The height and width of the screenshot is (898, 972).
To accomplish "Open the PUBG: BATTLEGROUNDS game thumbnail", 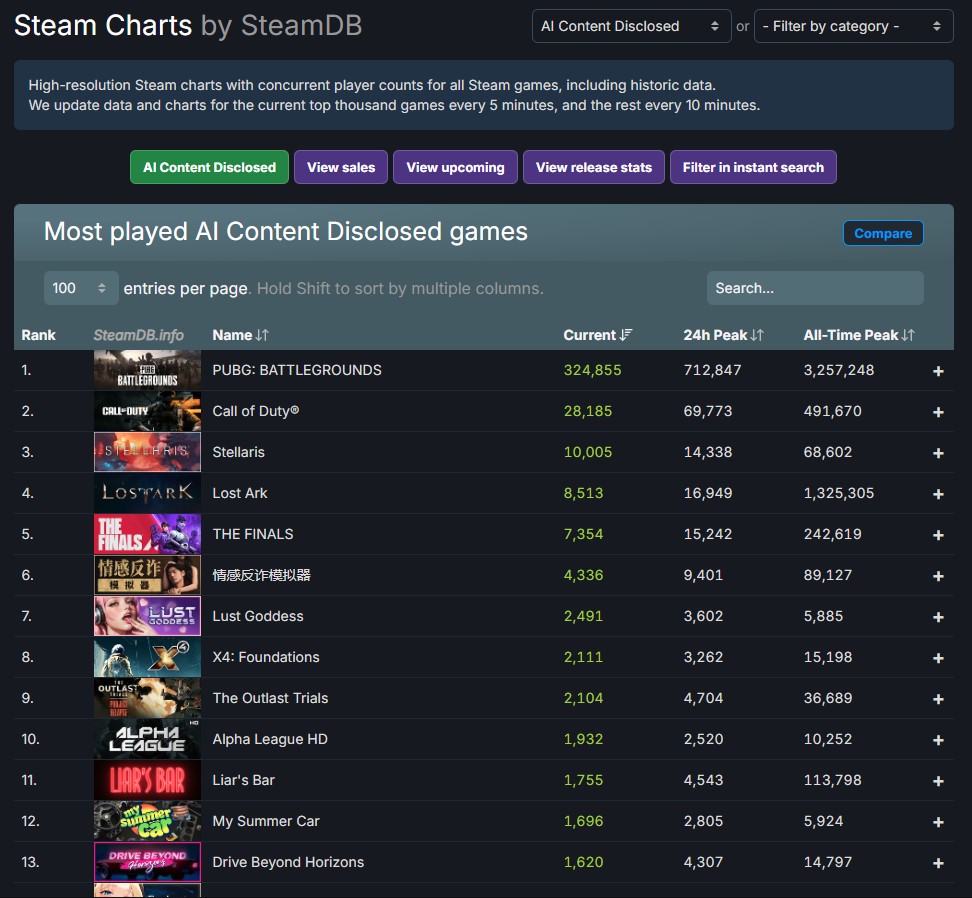I will click(148, 370).
